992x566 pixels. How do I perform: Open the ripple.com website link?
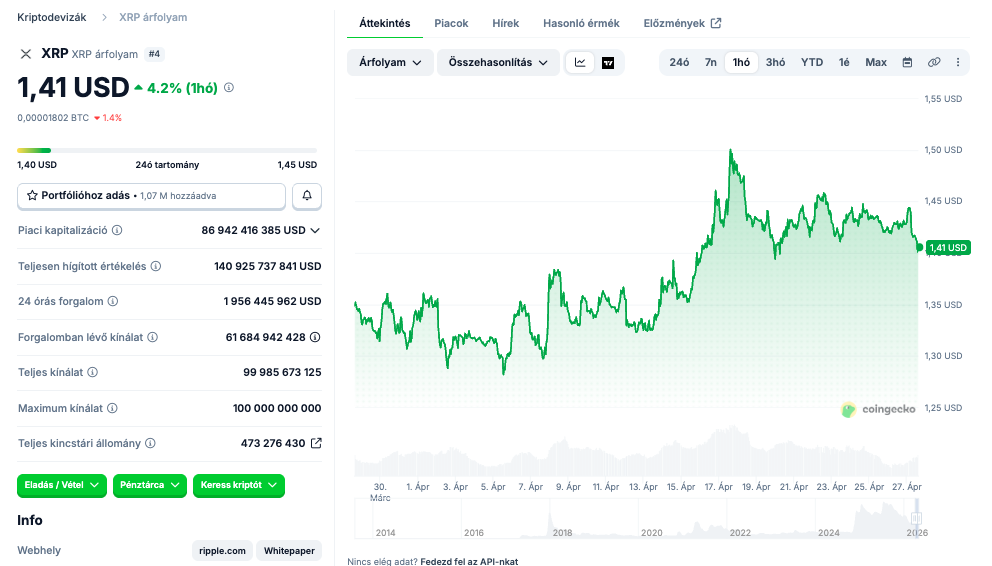point(222,551)
